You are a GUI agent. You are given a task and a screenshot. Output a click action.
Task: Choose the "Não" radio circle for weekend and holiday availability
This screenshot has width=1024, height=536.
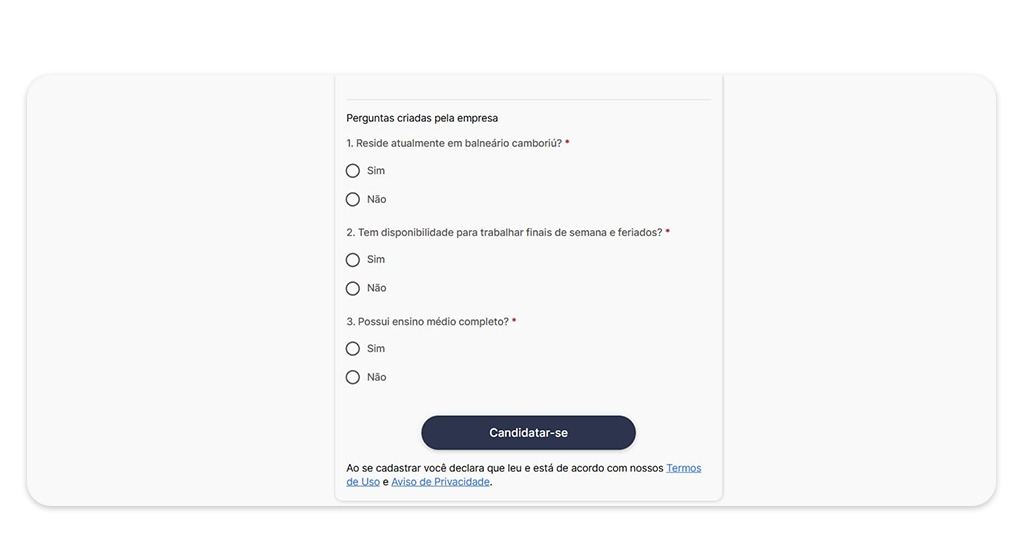[353, 288]
